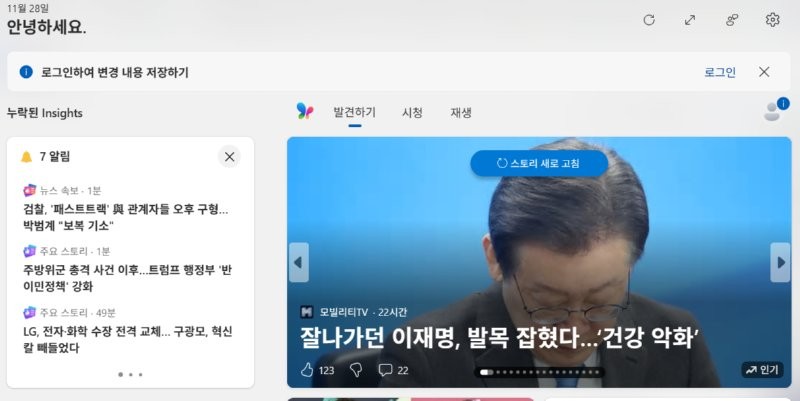Switch to the 시청 tab
This screenshot has height=401, width=800.
412,113
